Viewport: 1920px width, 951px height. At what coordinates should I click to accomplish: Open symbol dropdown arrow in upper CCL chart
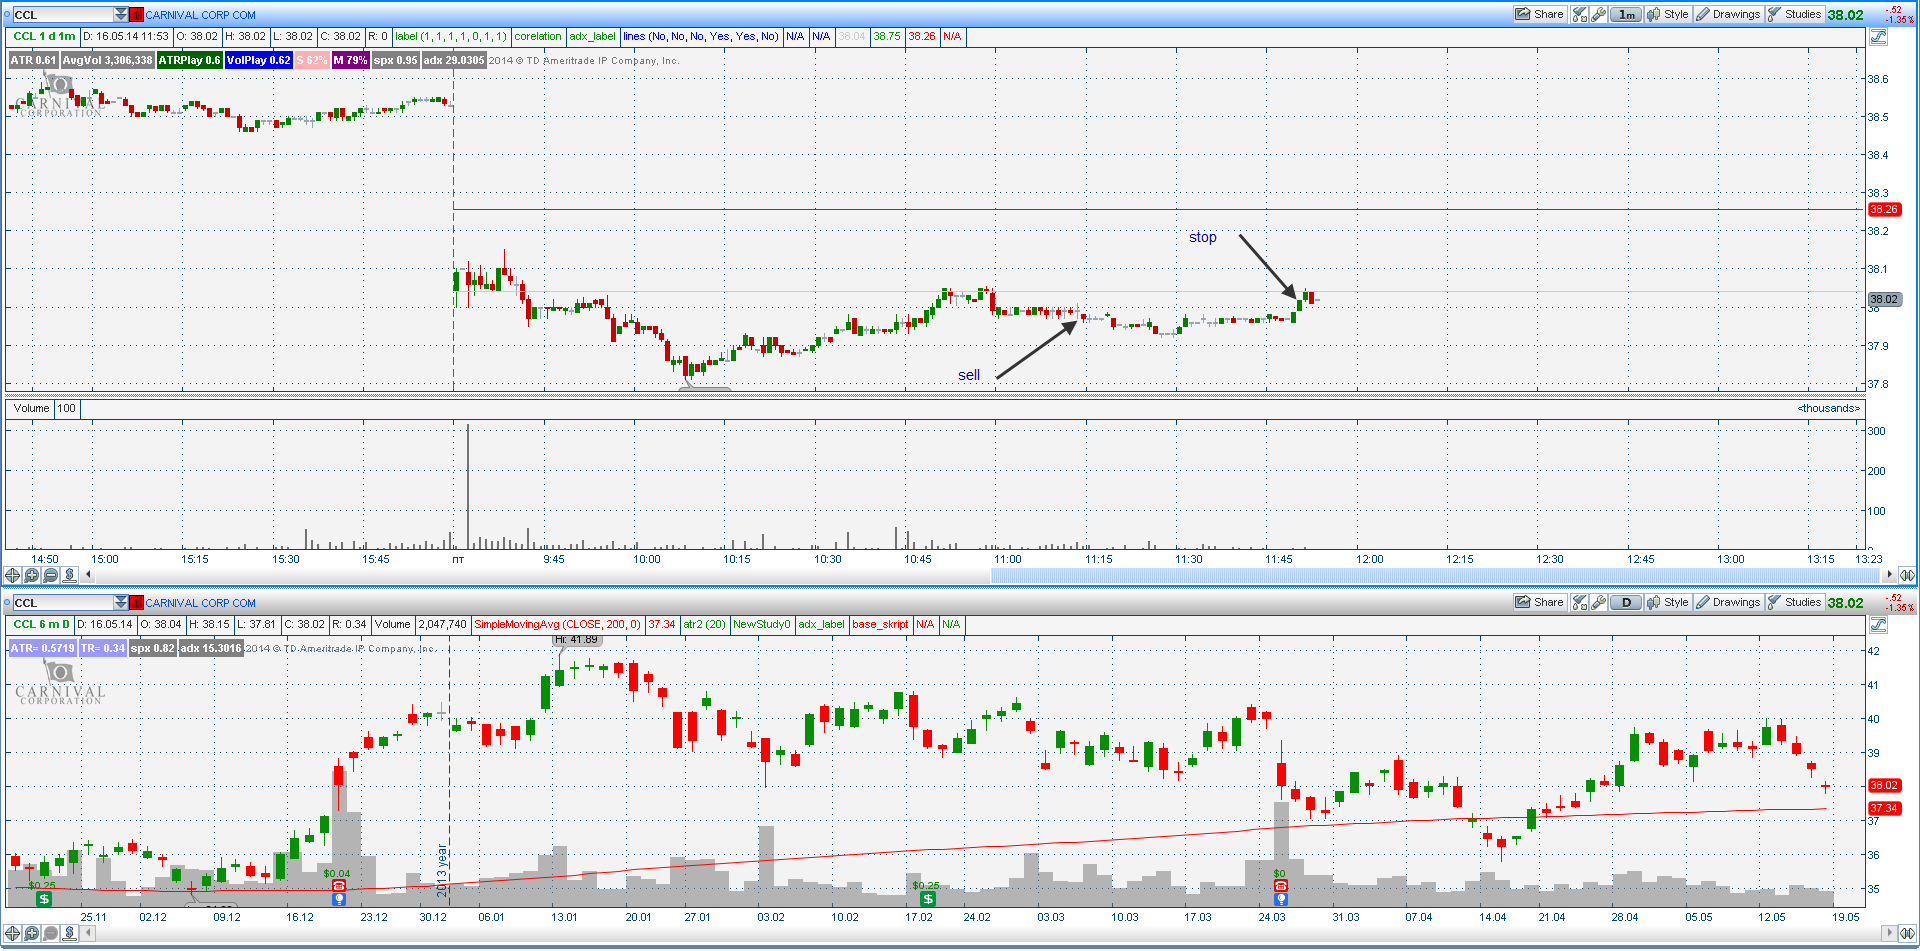[x=121, y=15]
